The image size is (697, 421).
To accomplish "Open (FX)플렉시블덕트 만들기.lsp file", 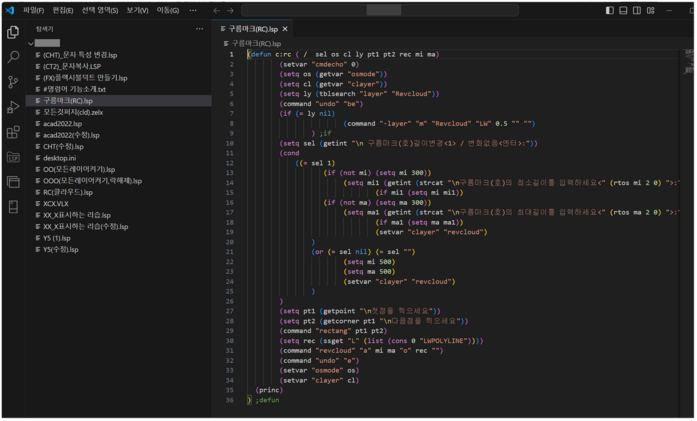I will [x=85, y=78].
